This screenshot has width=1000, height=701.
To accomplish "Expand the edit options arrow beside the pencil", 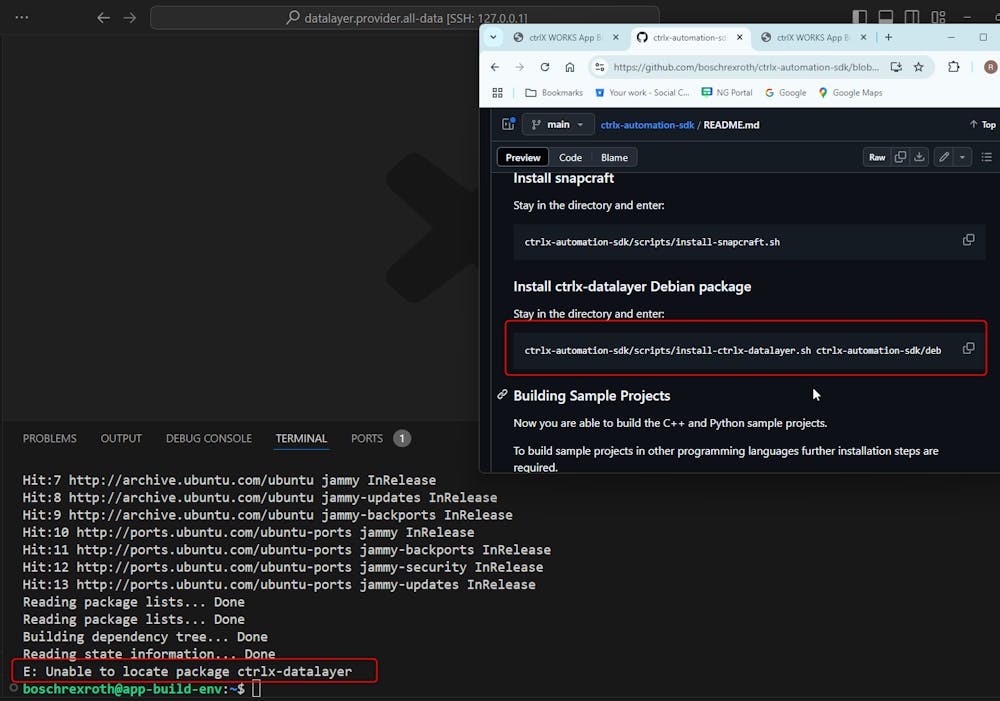I will click(x=963, y=157).
